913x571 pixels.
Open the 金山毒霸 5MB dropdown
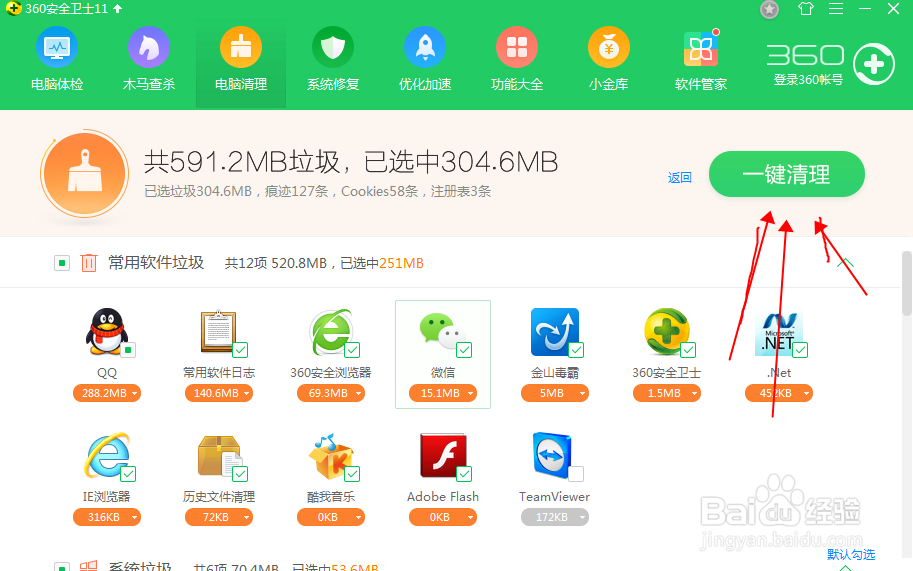[555, 393]
